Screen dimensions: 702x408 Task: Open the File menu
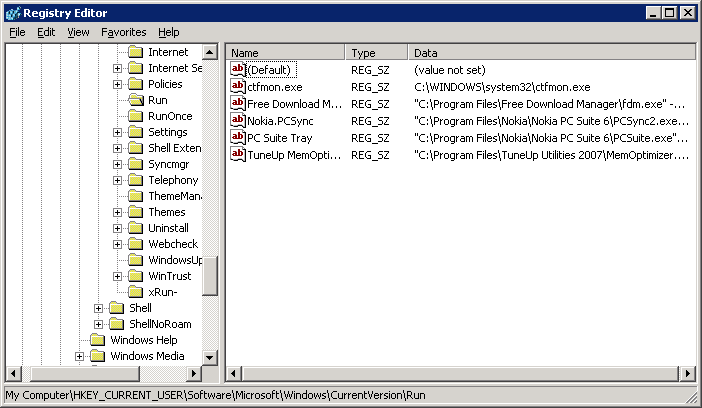tap(17, 32)
